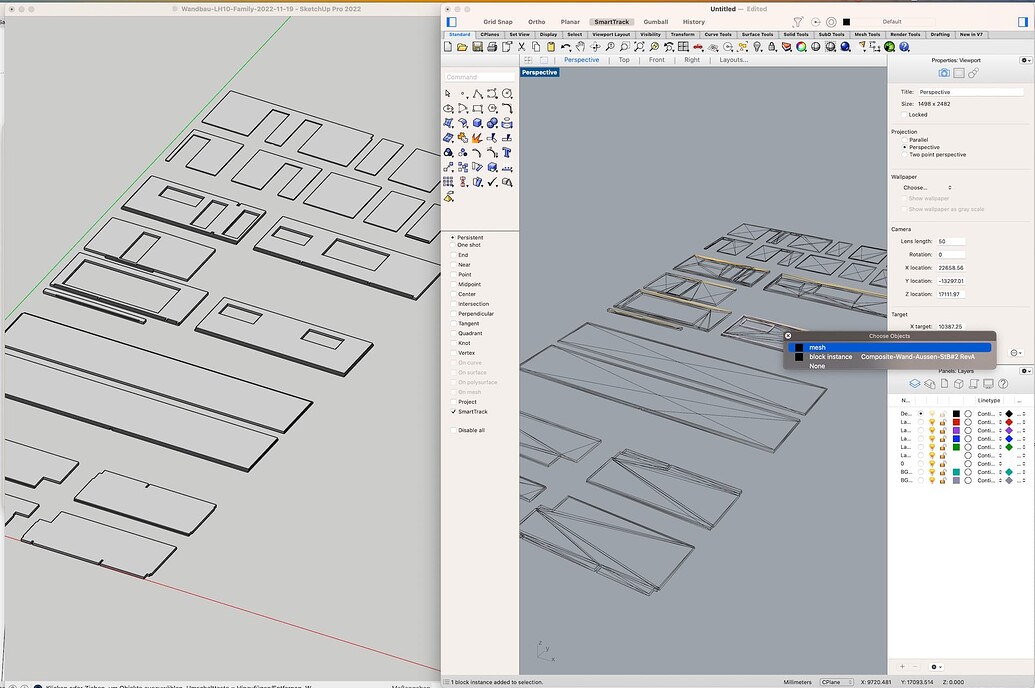
Task: Enable the End object snap
Action: tap(453, 255)
